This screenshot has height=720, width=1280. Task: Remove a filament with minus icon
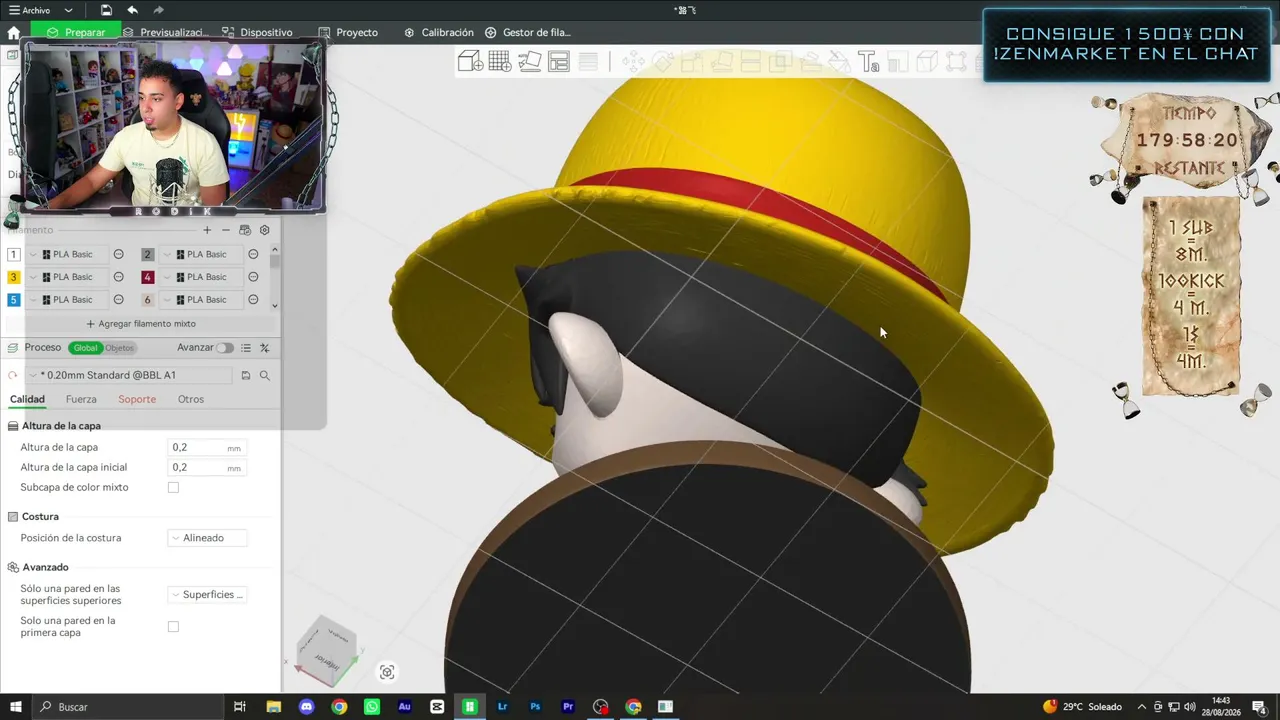pos(226,230)
